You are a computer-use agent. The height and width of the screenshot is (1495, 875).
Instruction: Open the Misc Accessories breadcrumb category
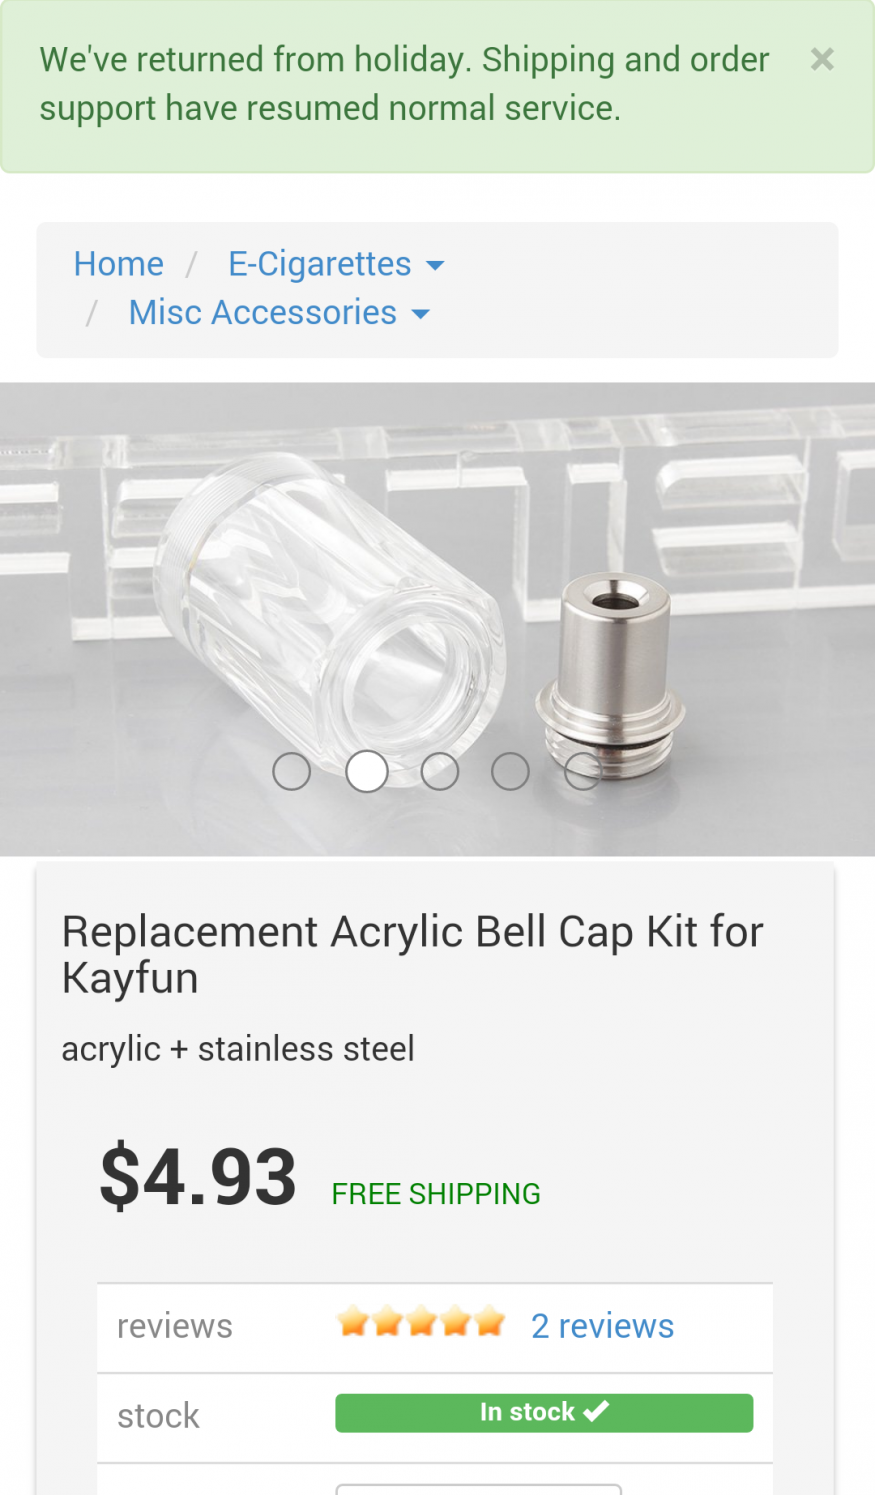coord(263,313)
